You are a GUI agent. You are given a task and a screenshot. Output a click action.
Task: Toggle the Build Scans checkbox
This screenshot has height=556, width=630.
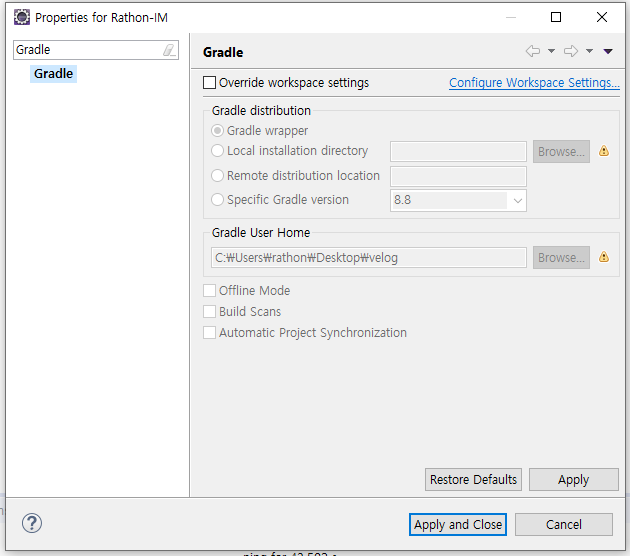(x=209, y=311)
